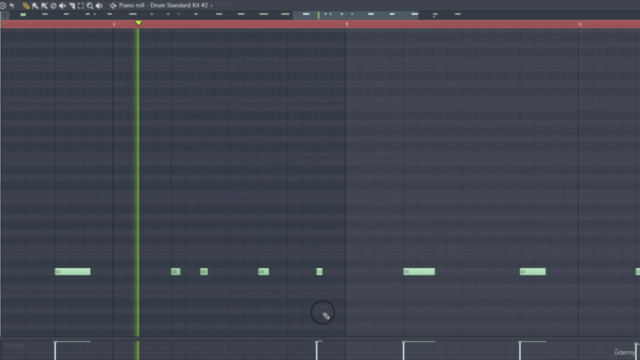640x360 pixels.
Task: Select the Slice tool
Action: [x=72, y=6]
